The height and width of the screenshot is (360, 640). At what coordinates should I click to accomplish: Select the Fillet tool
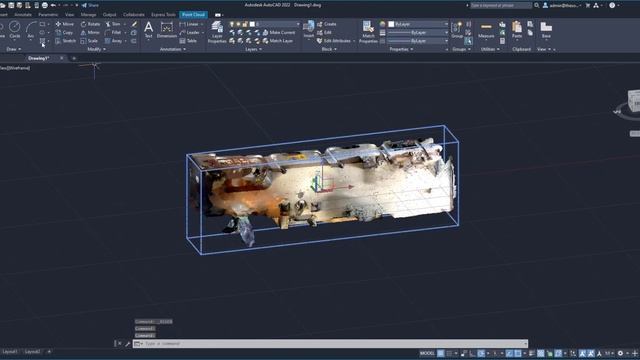click(113, 33)
